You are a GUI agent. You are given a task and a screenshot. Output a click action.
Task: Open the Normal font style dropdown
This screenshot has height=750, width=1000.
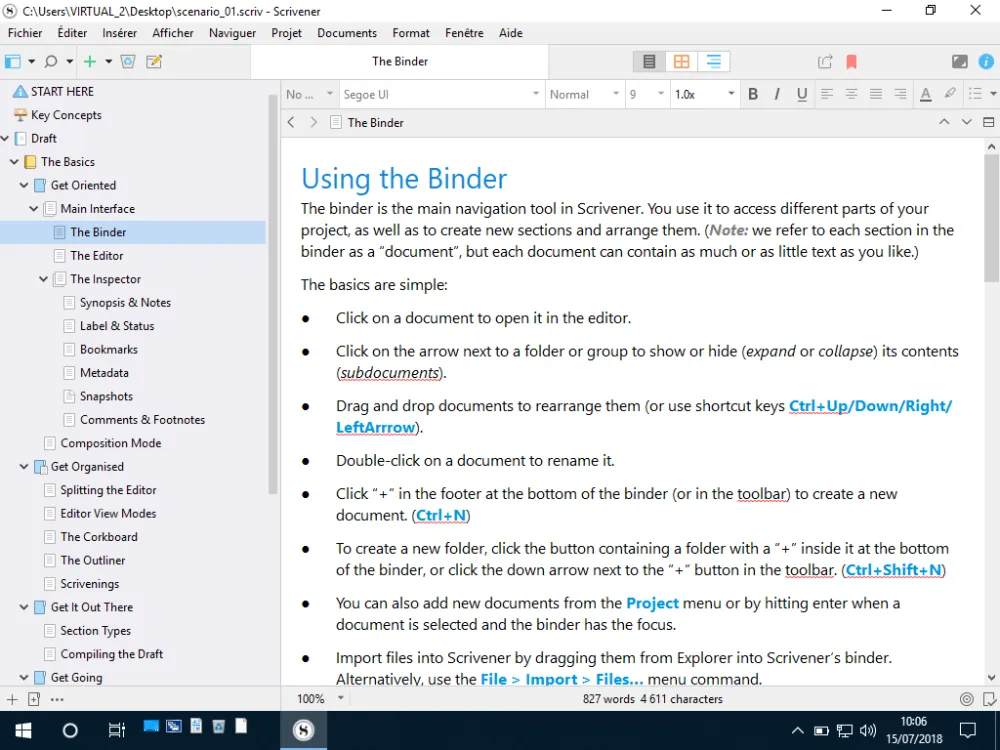584,94
